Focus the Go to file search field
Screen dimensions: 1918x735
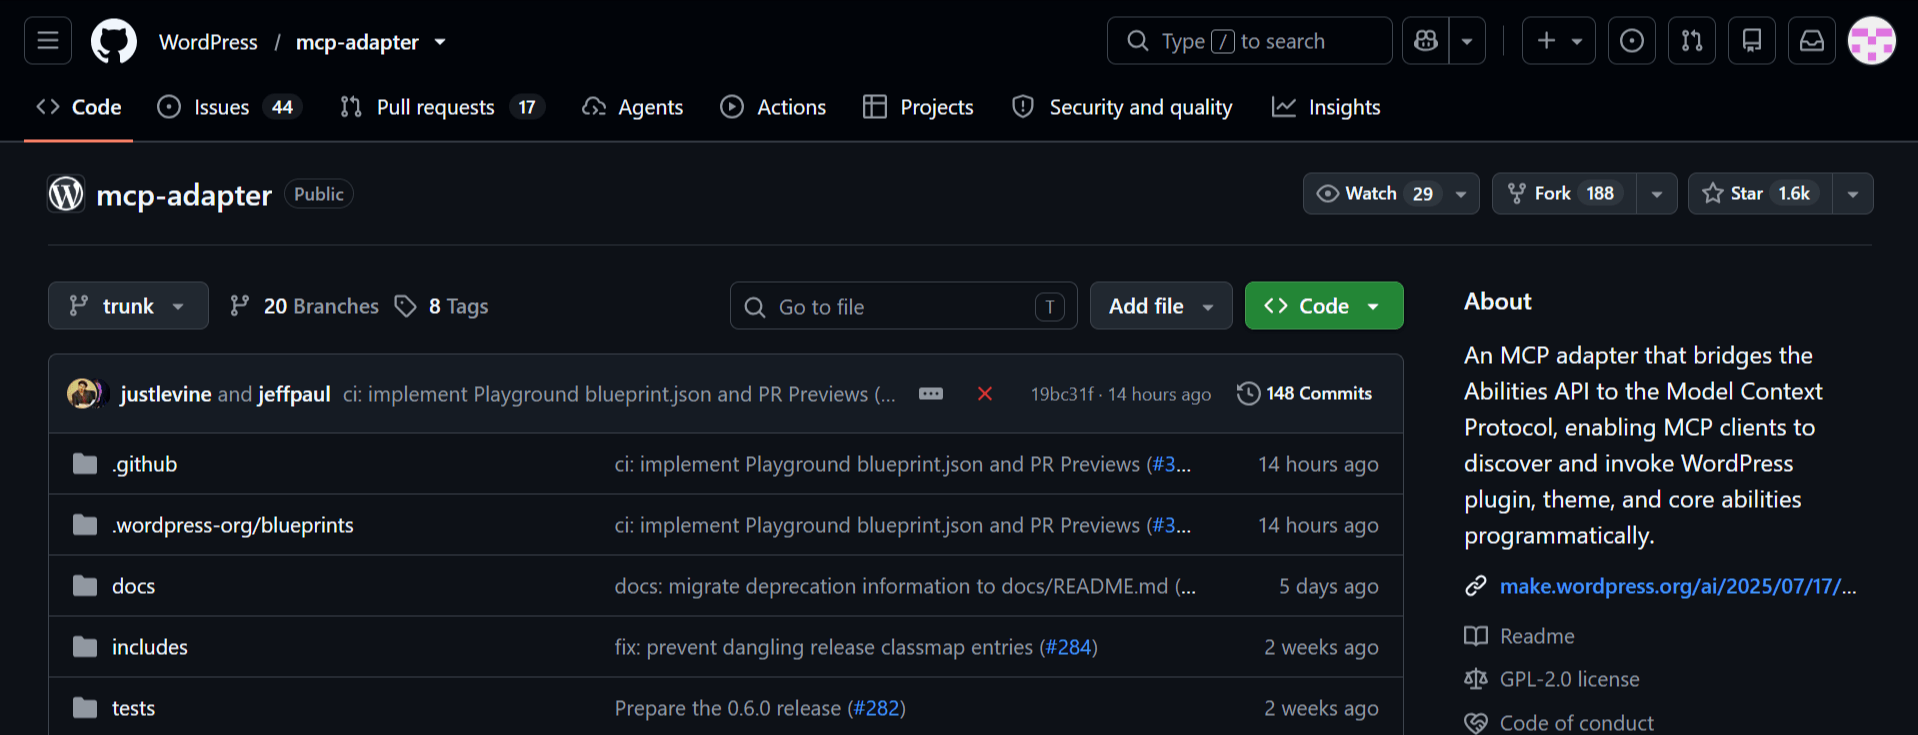(904, 306)
